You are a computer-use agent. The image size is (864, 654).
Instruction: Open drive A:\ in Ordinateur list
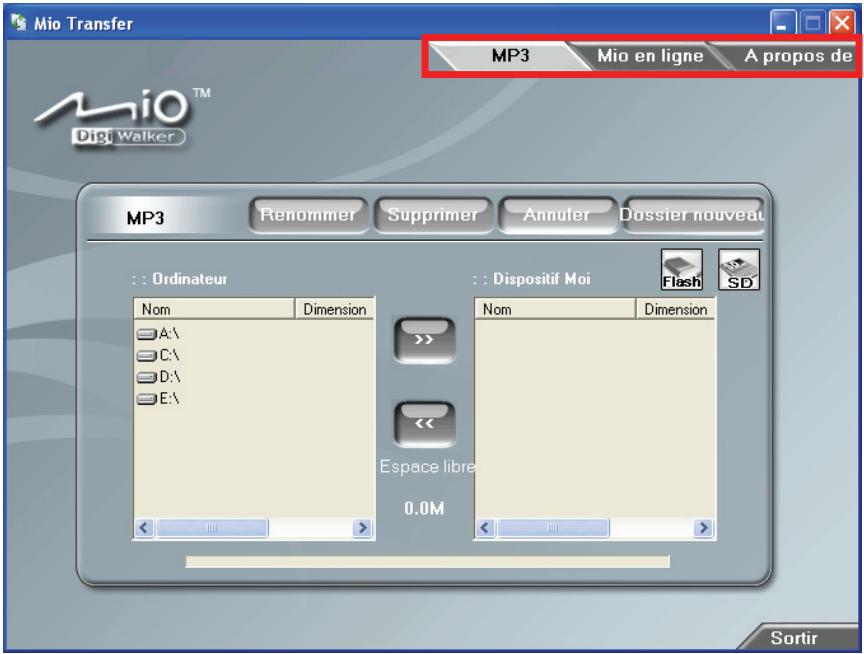pos(158,334)
